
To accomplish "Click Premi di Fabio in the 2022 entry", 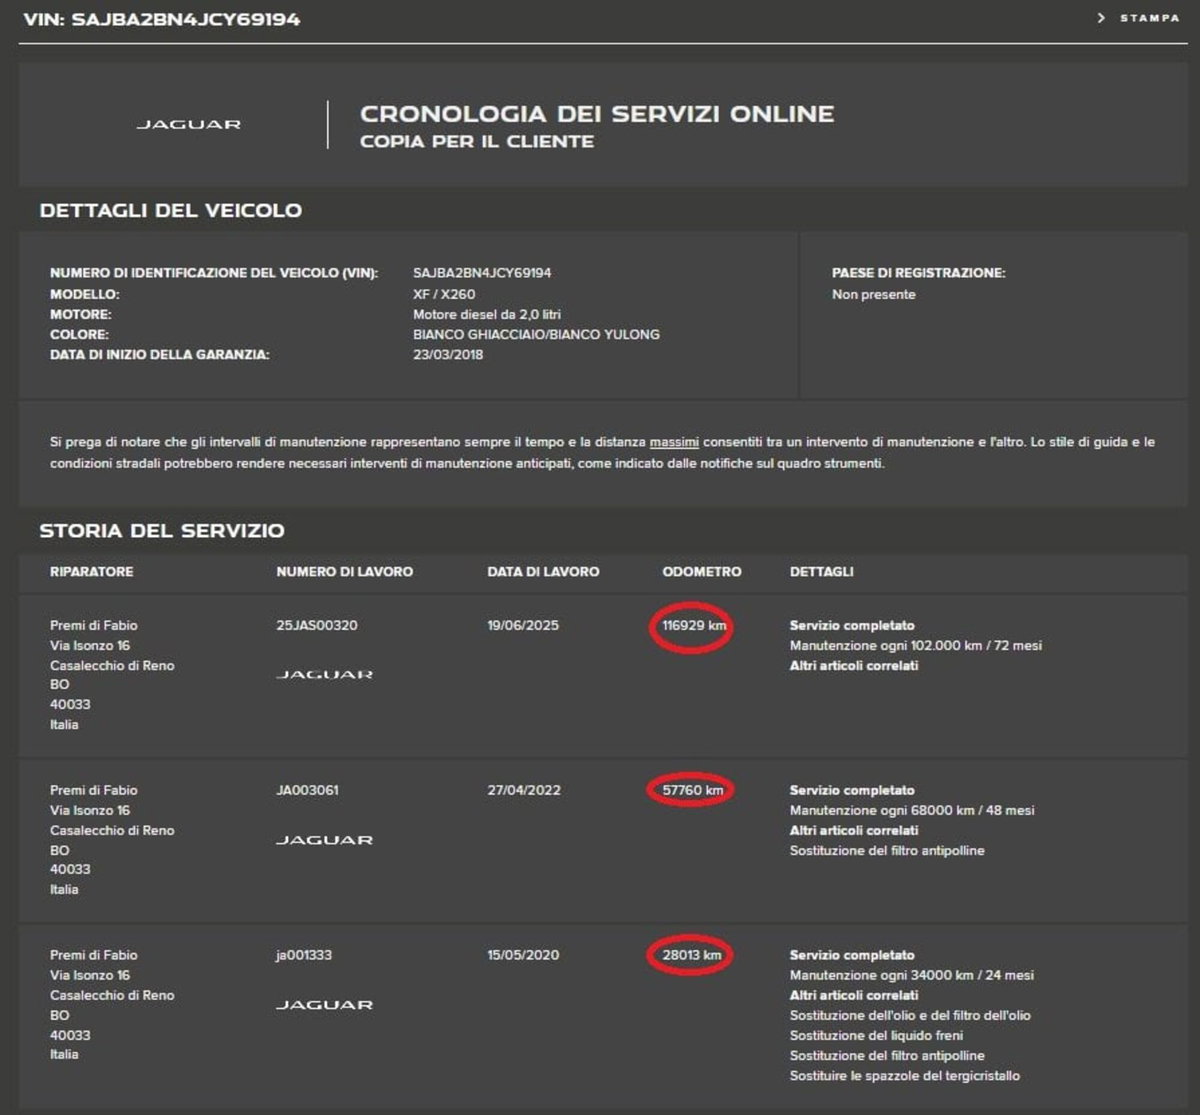I will [94, 791].
